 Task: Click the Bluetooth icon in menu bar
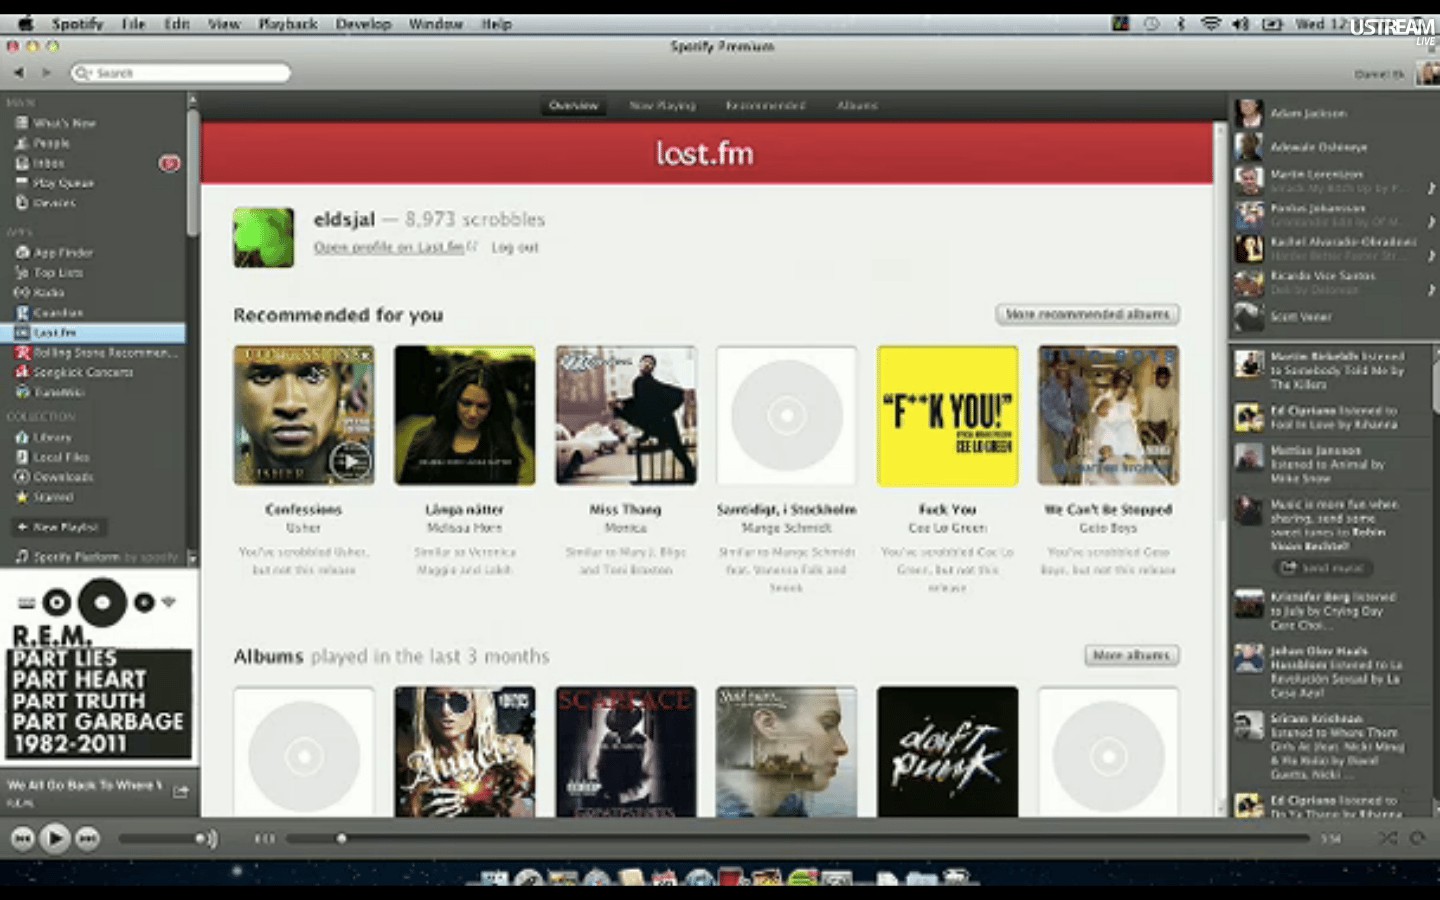(1180, 24)
